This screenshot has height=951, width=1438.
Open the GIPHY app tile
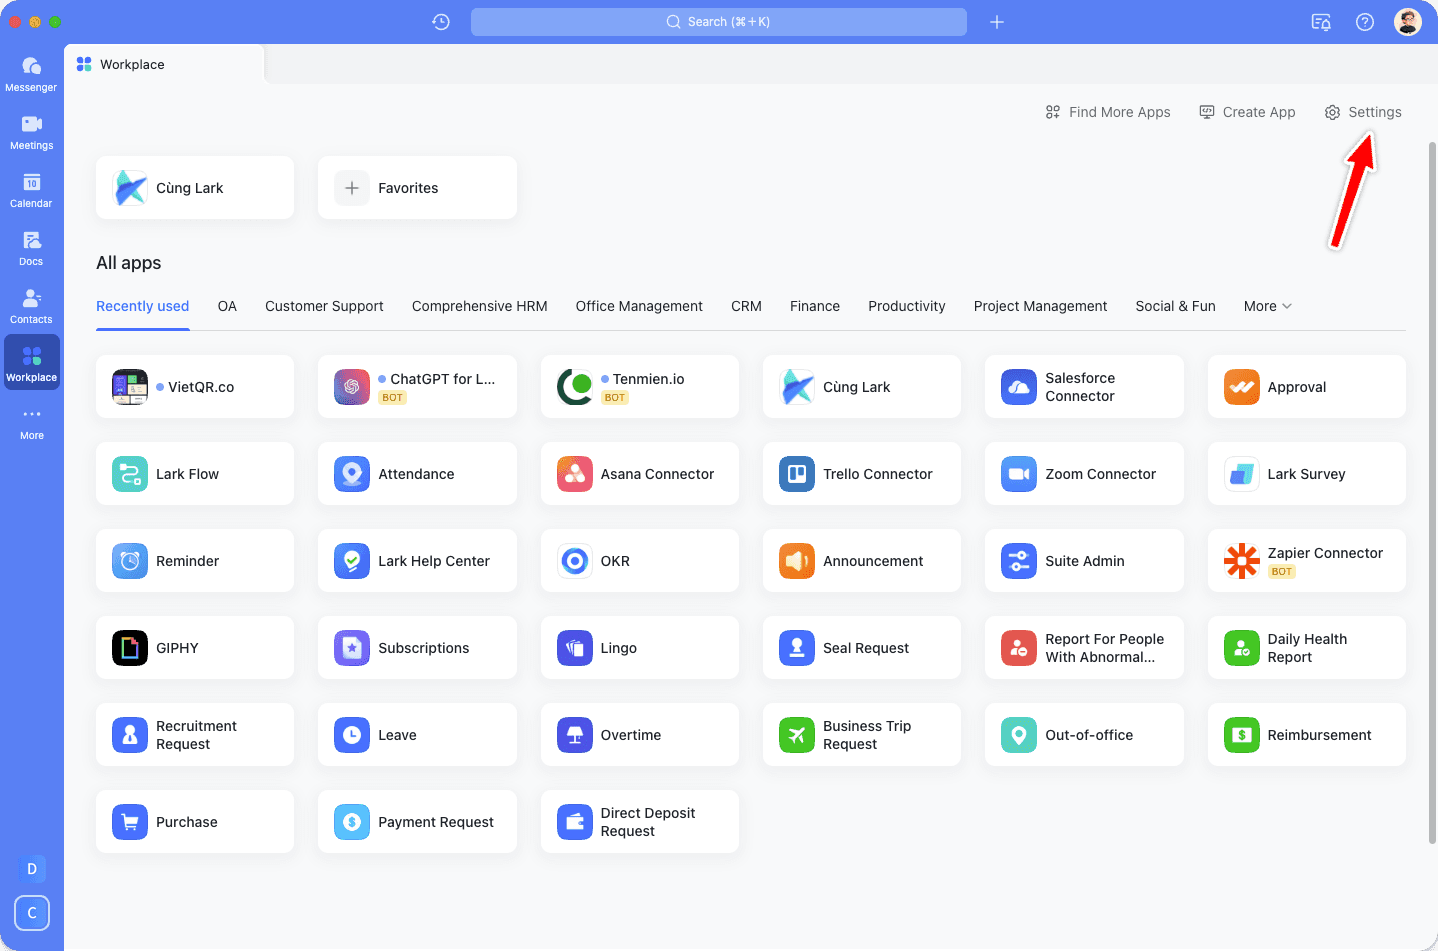point(195,648)
